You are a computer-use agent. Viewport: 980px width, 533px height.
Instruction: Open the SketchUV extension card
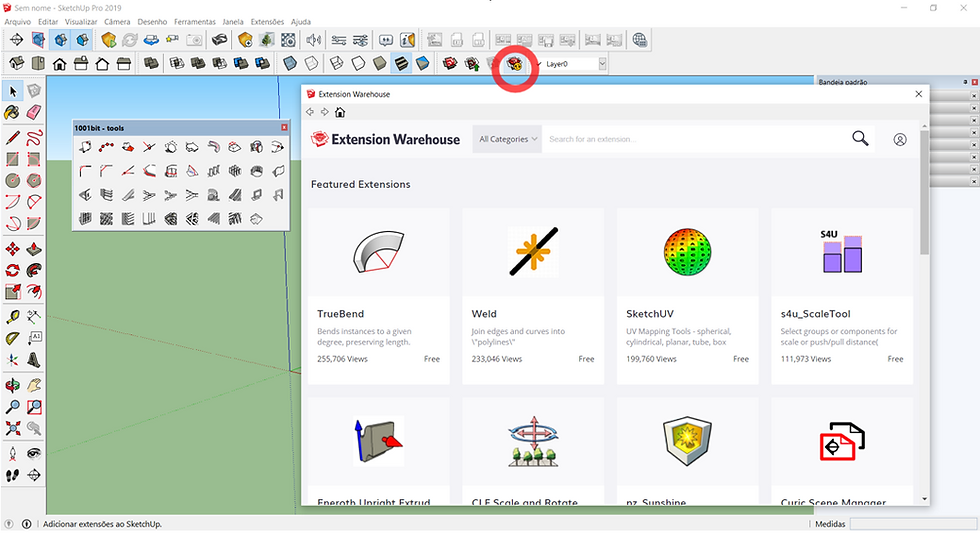click(x=688, y=296)
